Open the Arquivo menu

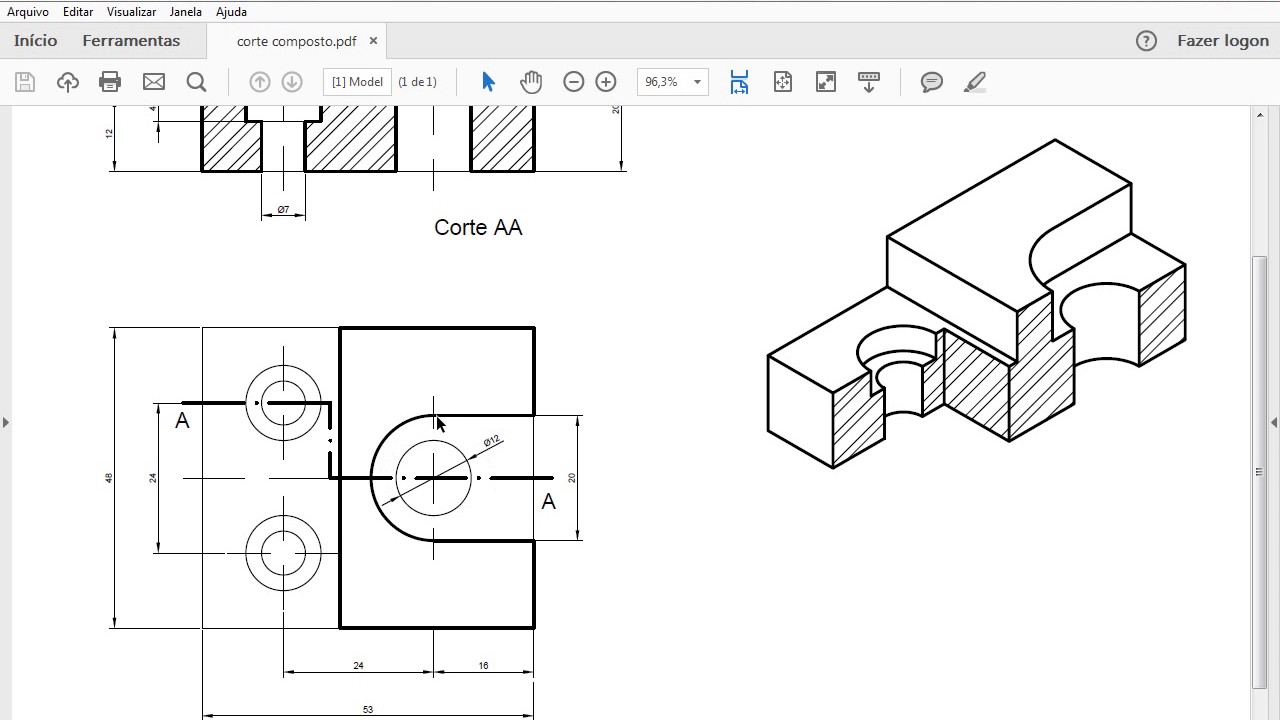(x=28, y=12)
